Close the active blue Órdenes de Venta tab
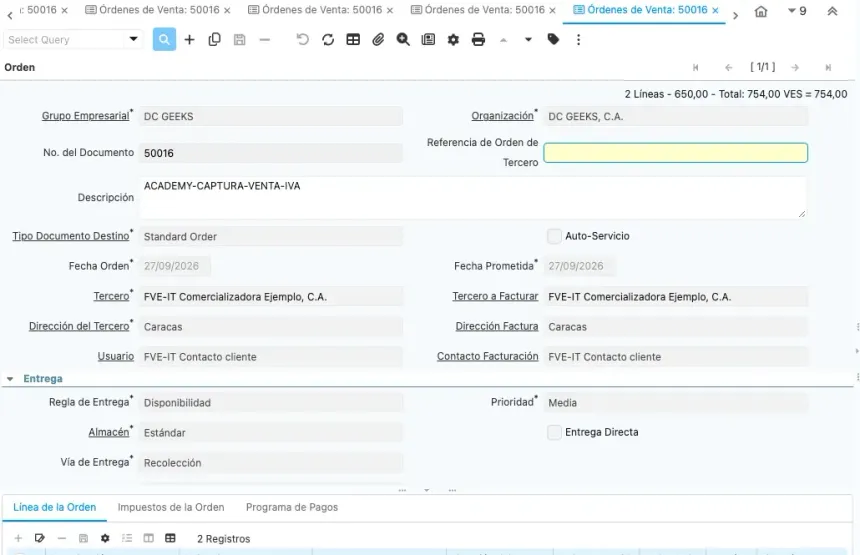This screenshot has height=555, width=860. point(715,10)
